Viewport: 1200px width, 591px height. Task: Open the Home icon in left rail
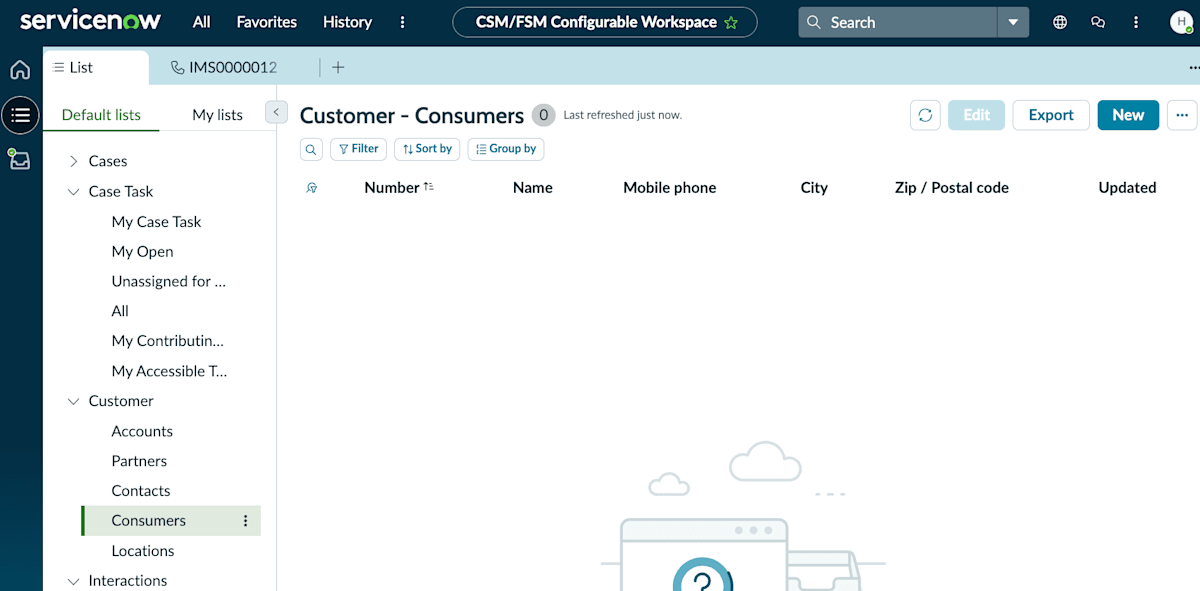coord(20,70)
